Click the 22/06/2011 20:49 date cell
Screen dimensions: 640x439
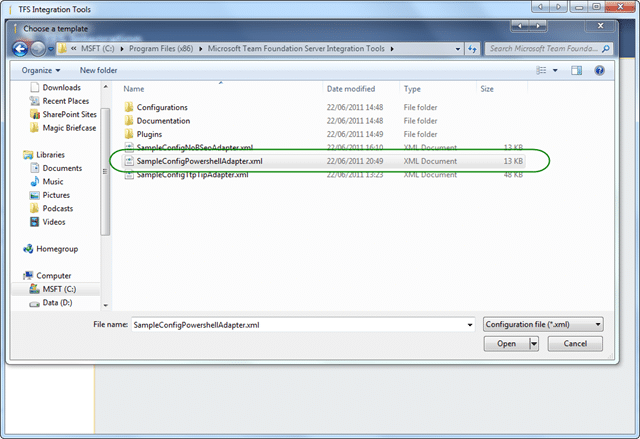pyautogui.click(x=355, y=161)
